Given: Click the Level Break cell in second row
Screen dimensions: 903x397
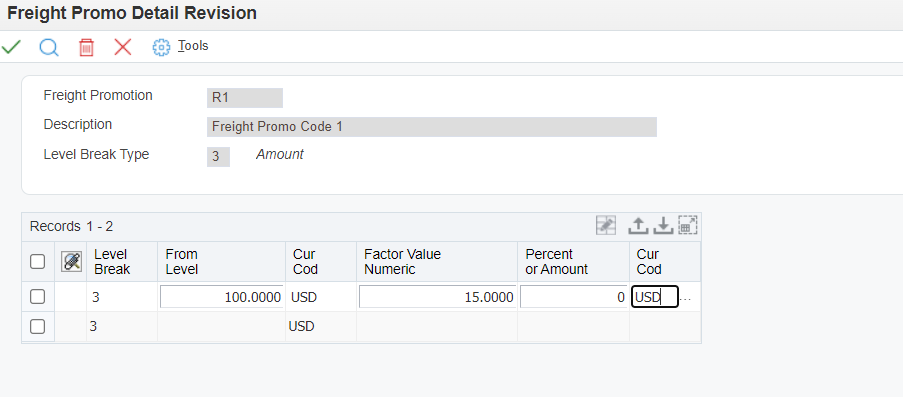Looking at the screenshot, I should tap(122, 326).
